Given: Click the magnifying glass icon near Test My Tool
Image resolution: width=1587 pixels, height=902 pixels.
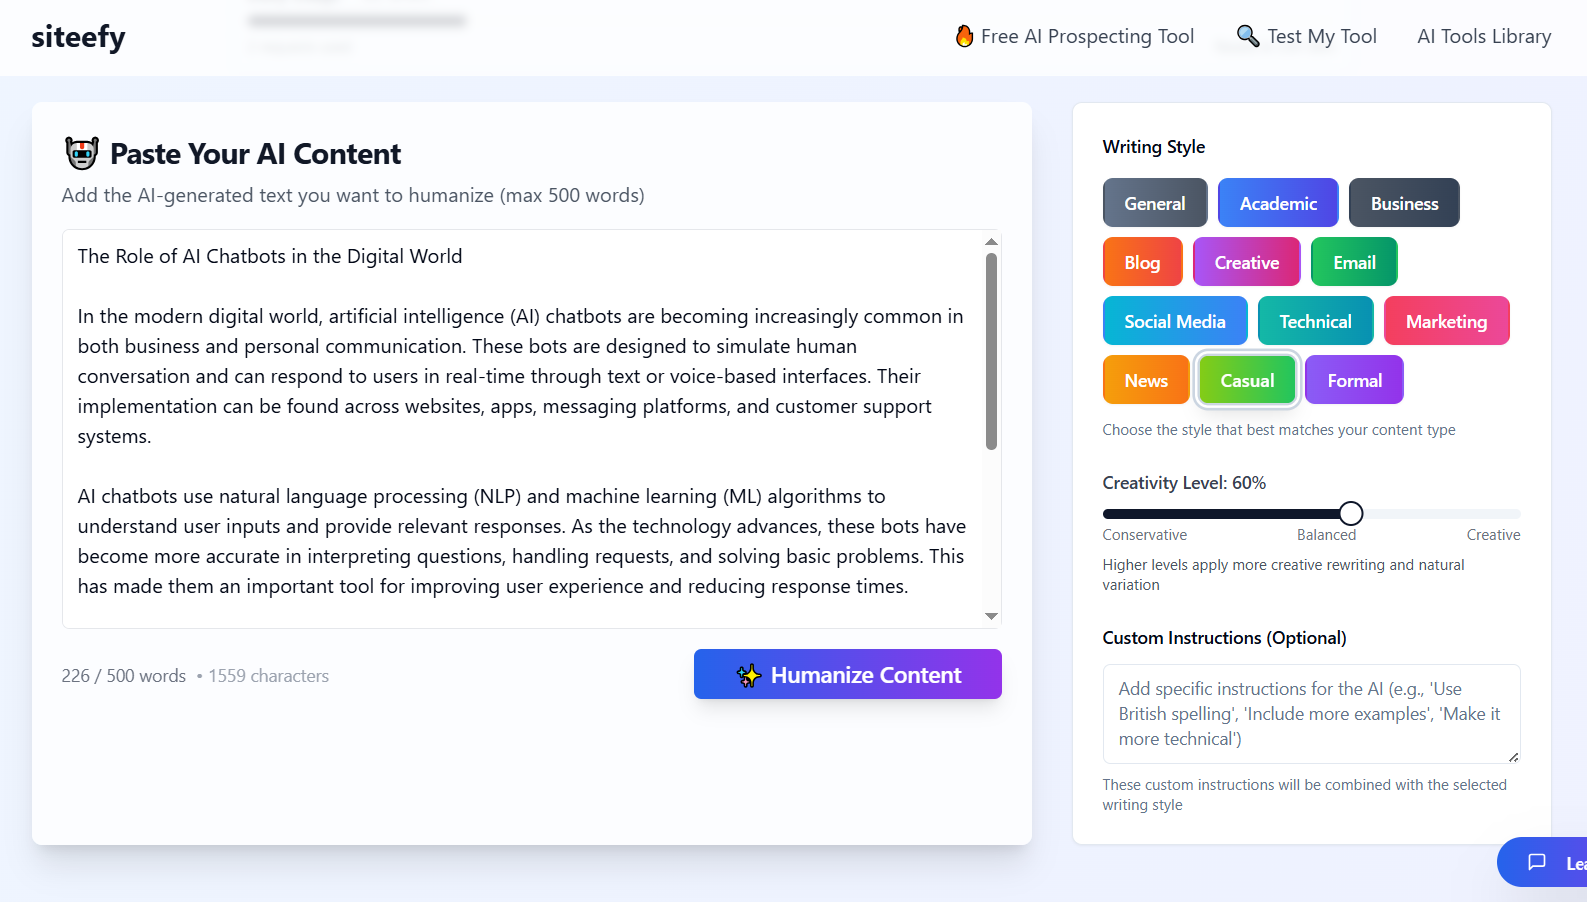Looking at the screenshot, I should (x=1247, y=36).
